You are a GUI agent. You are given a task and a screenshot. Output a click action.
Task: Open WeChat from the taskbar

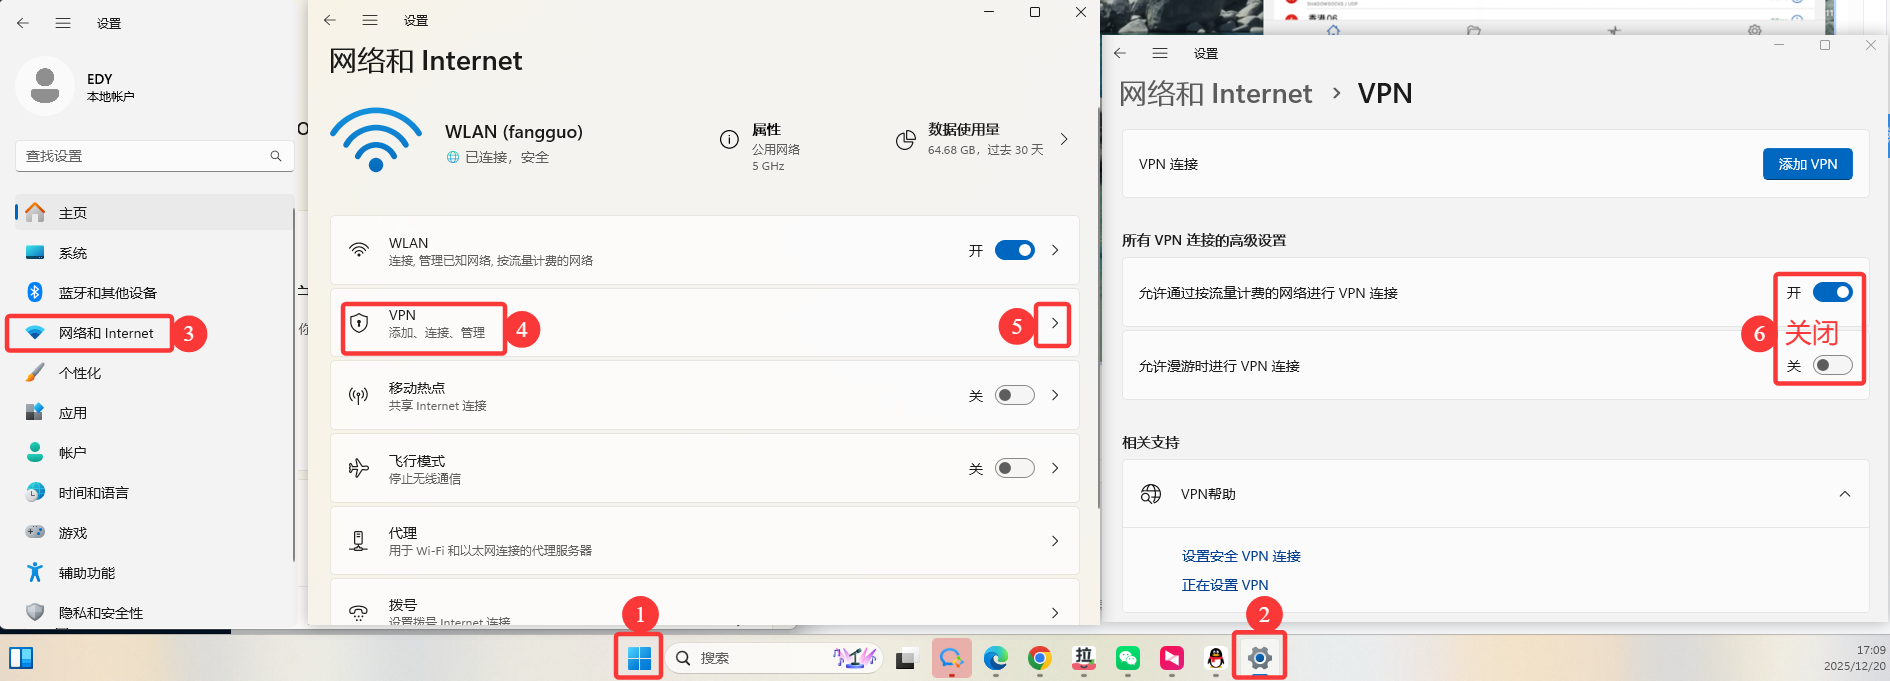(x=1128, y=658)
